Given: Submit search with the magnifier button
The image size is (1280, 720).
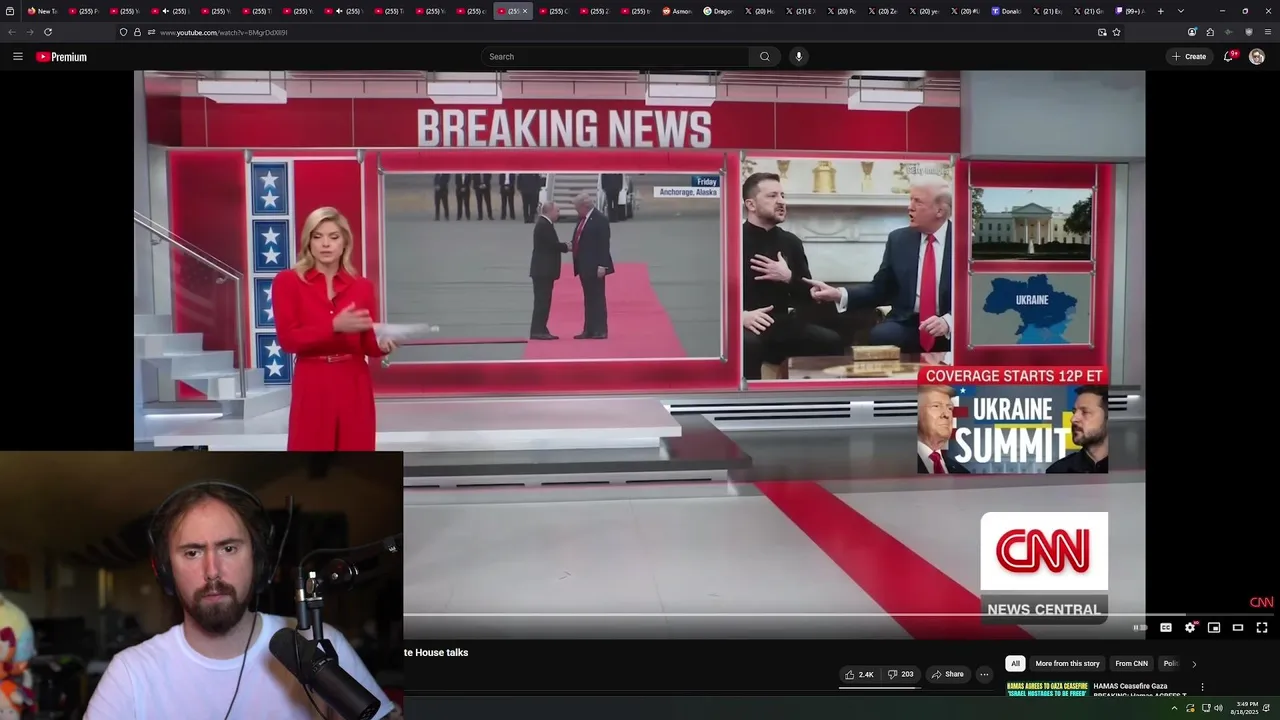Looking at the screenshot, I should 765,57.
